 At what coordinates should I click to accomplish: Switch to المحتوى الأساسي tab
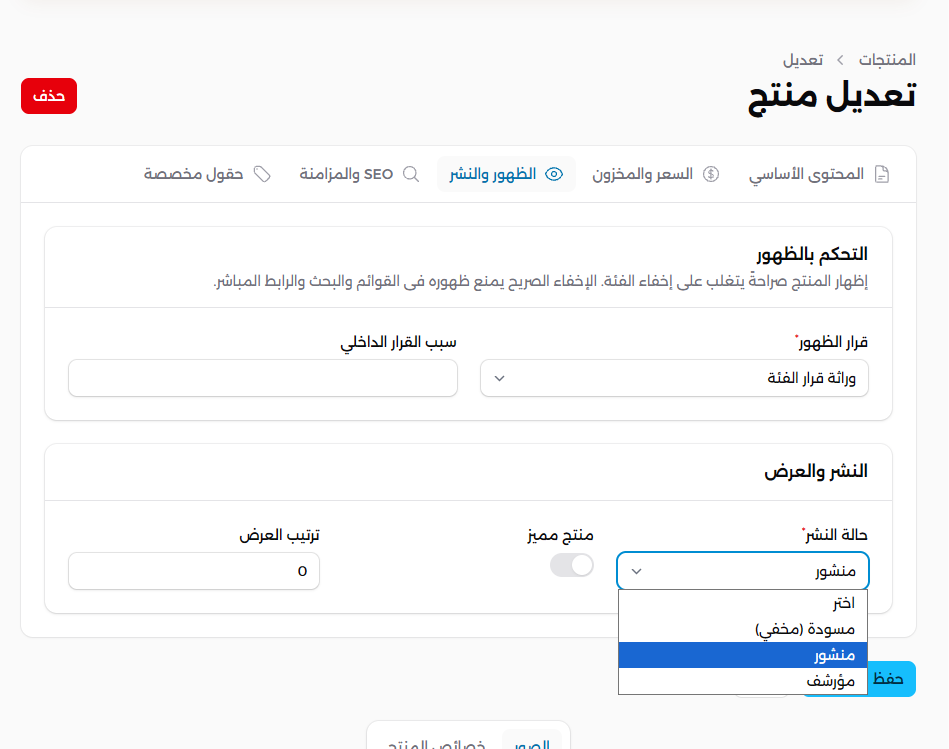click(x=819, y=174)
